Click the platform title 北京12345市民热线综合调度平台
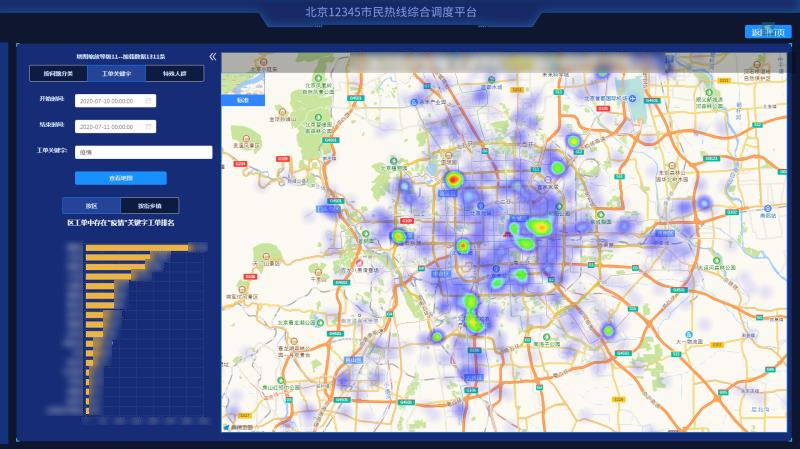The image size is (800, 449). (x=390, y=13)
